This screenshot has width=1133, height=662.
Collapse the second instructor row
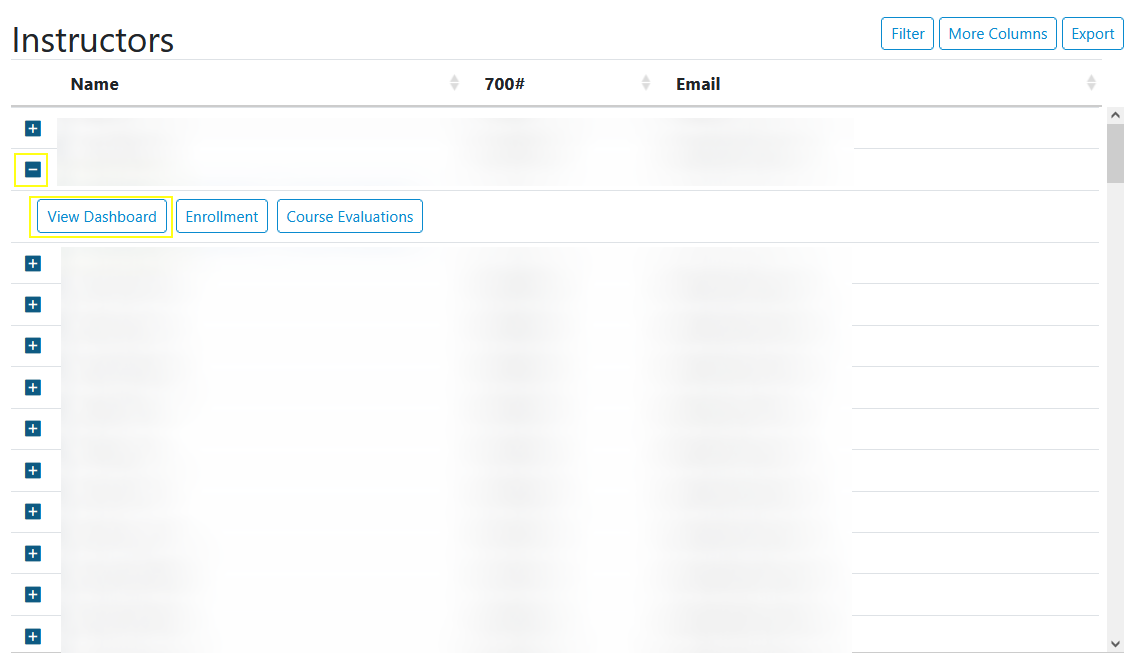[x=33, y=170]
